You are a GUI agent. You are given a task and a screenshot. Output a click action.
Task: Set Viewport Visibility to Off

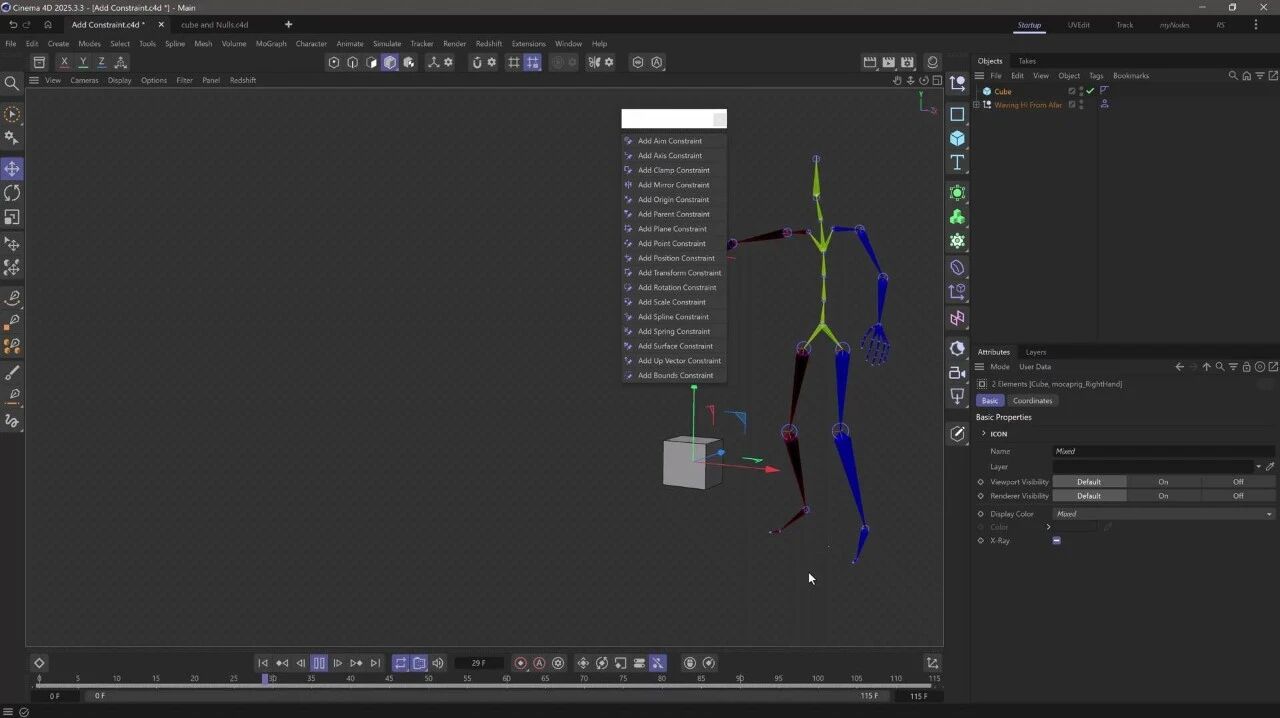(x=1237, y=482)
